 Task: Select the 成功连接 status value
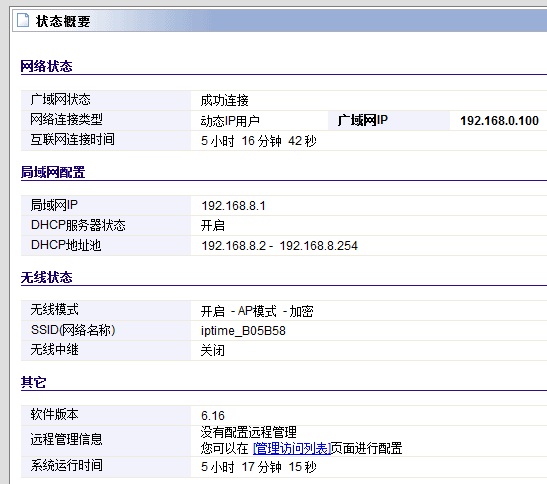[224, 100]
